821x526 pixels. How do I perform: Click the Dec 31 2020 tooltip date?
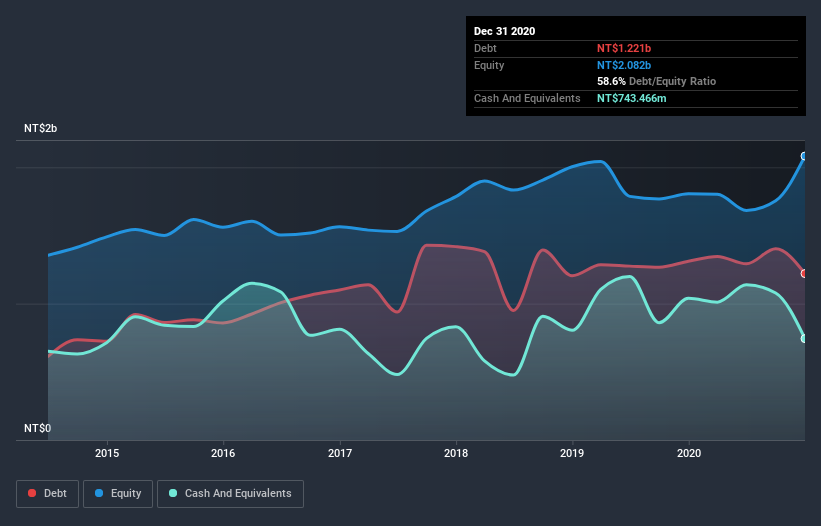pyautogui.click(x=504, y=31)
